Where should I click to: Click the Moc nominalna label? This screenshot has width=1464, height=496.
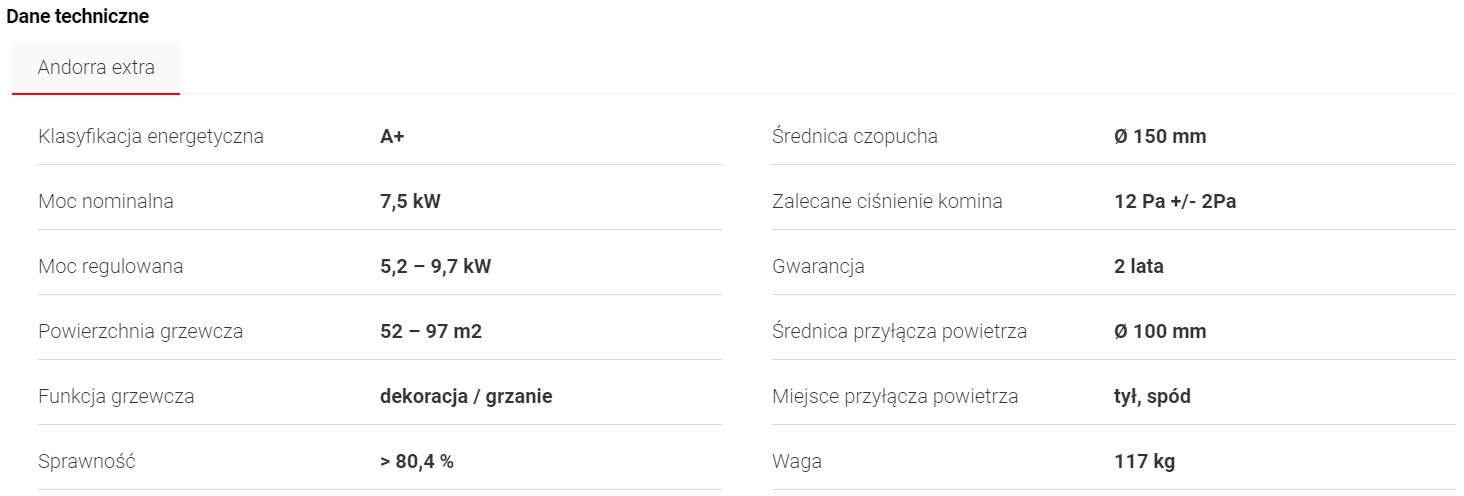click(106, 201)
